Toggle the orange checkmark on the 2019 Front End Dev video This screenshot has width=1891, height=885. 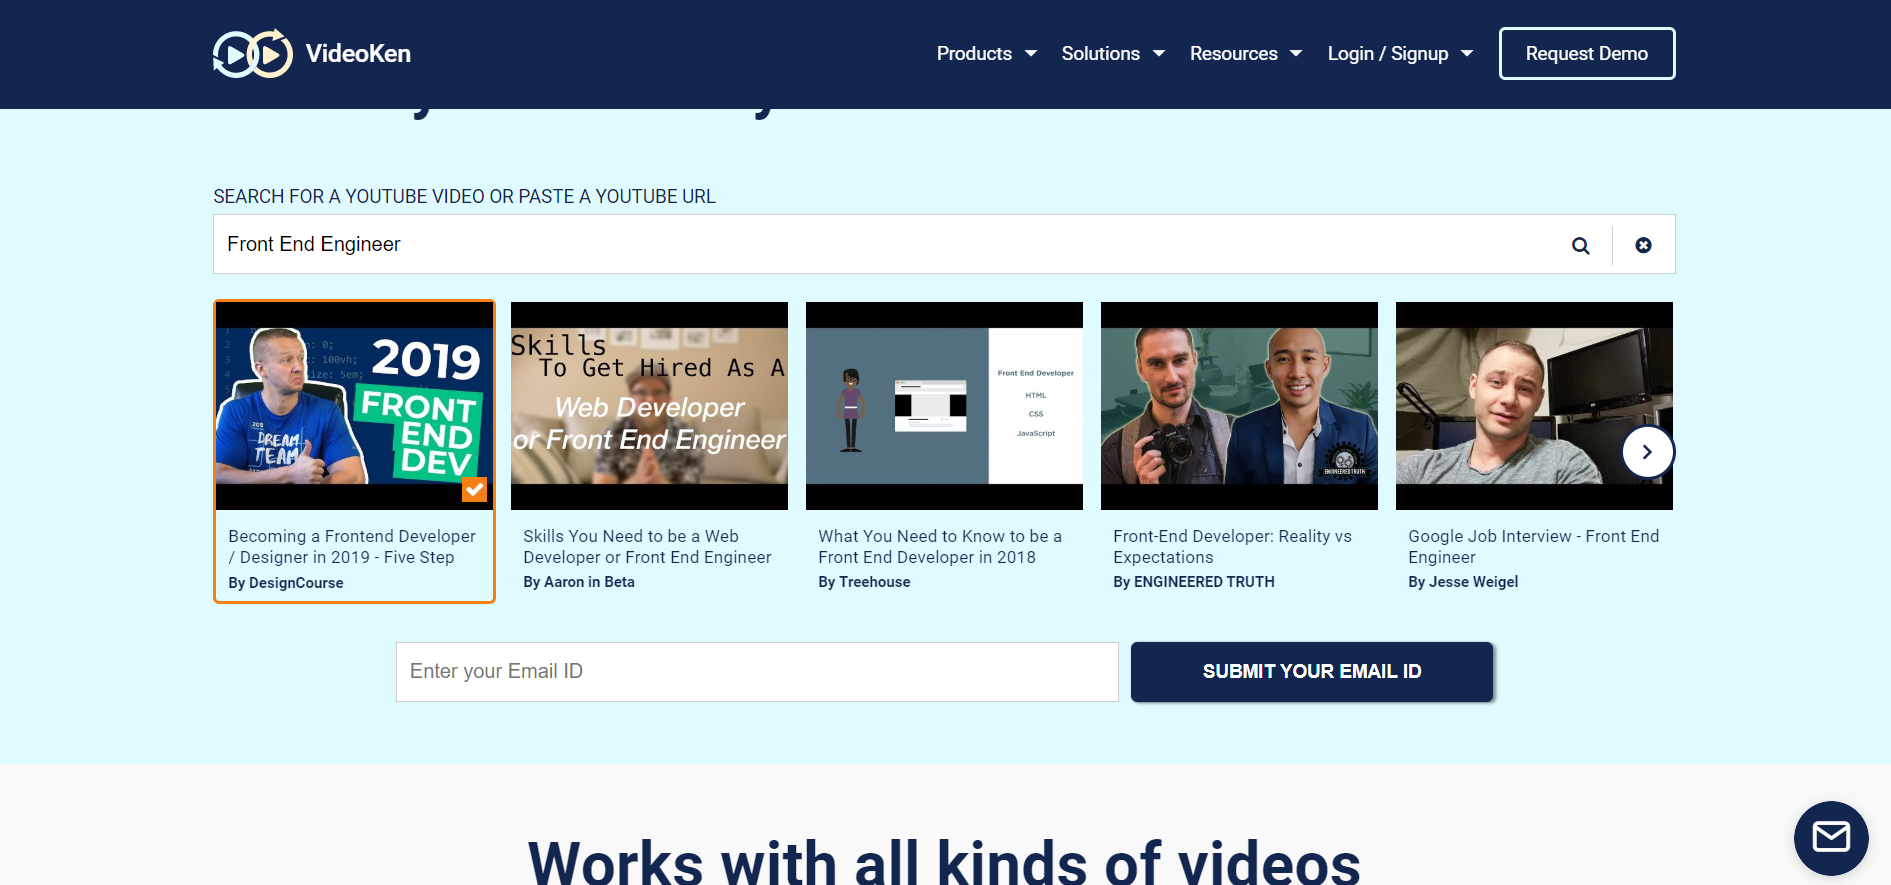pyautogui.click(x=474, y=490)
